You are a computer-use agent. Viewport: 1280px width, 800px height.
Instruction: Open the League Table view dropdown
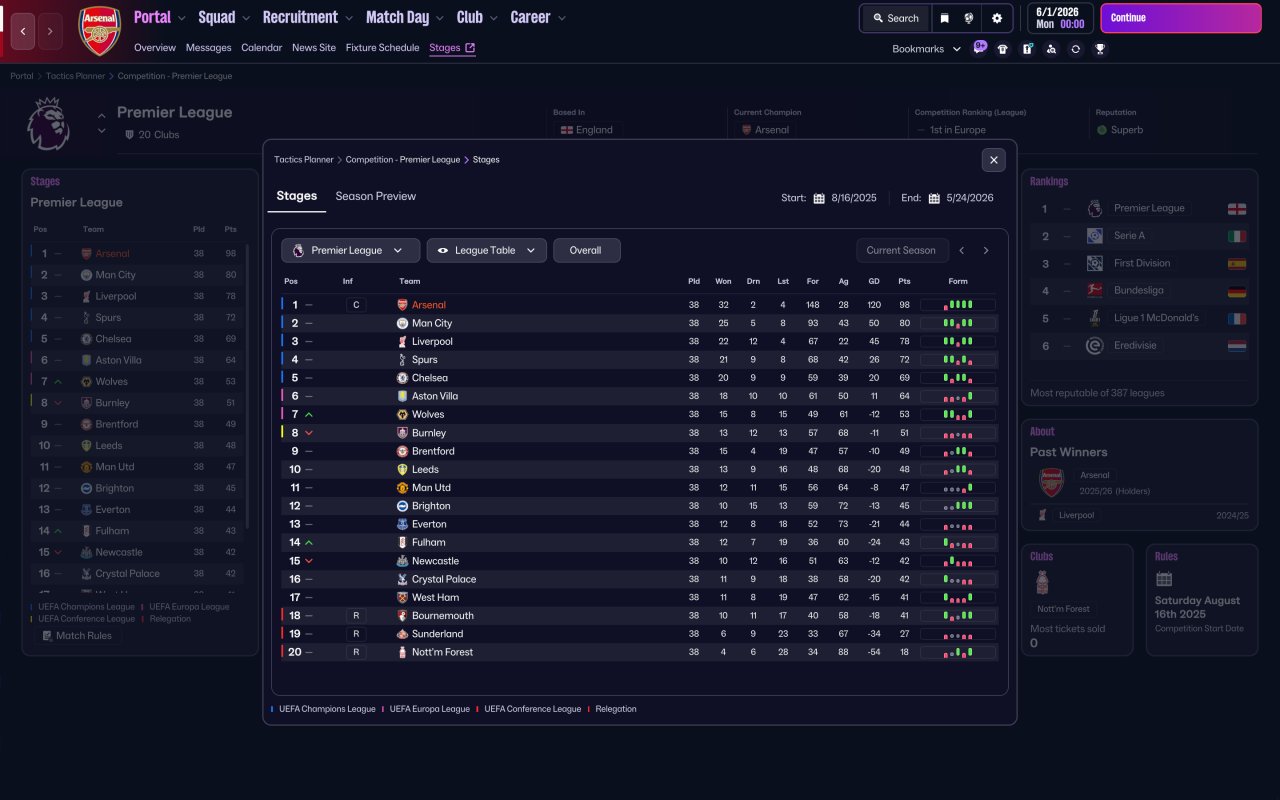(x=487, y=250)
